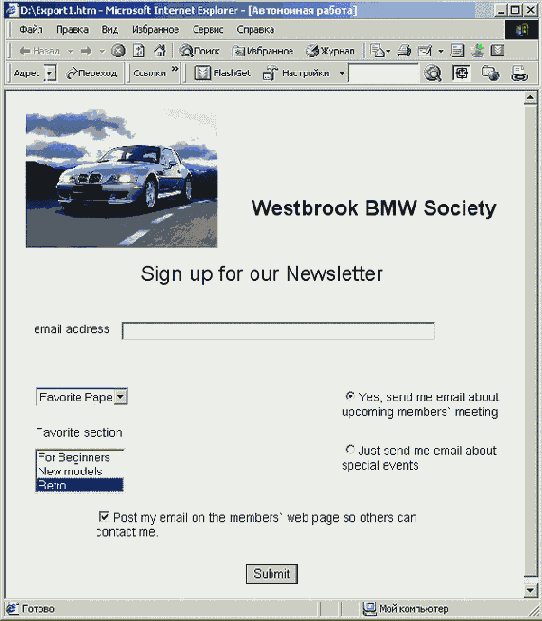
Task: Click the Mail toolbar icon
Action: click(377, 50)
